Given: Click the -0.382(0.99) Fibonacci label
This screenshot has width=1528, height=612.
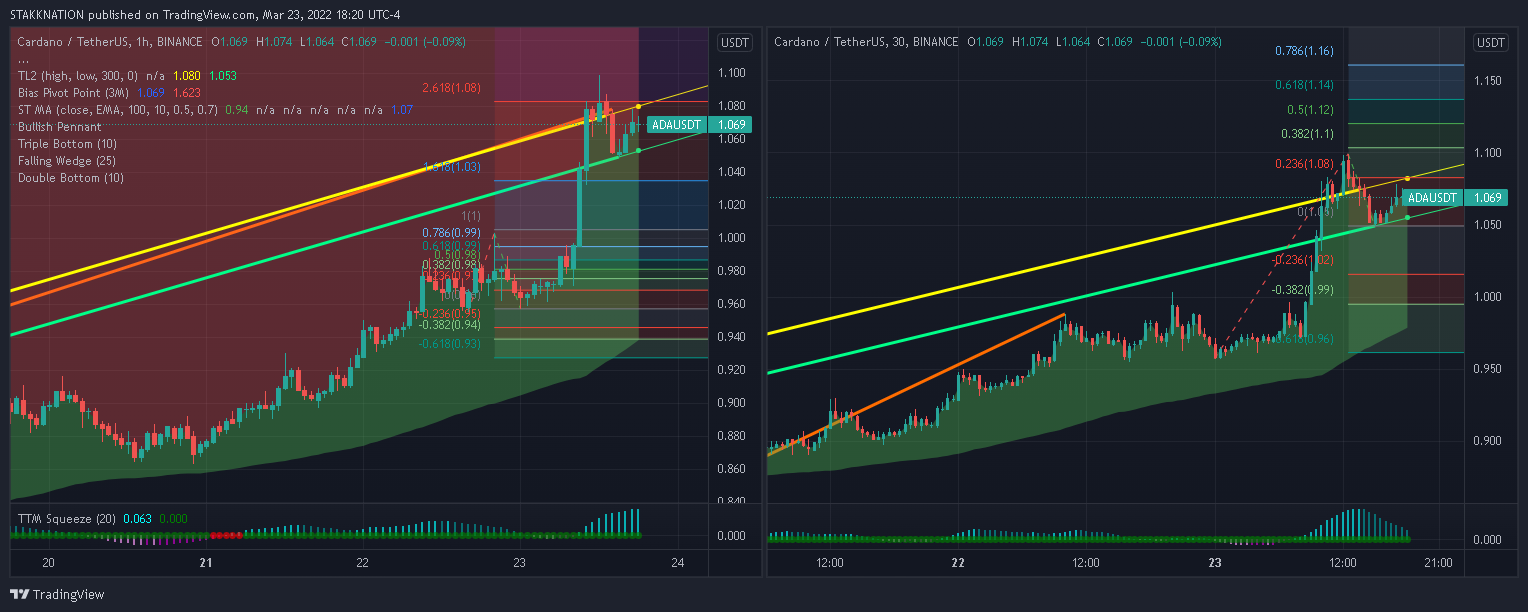Looking at the screenshot, I should 1302,290.
